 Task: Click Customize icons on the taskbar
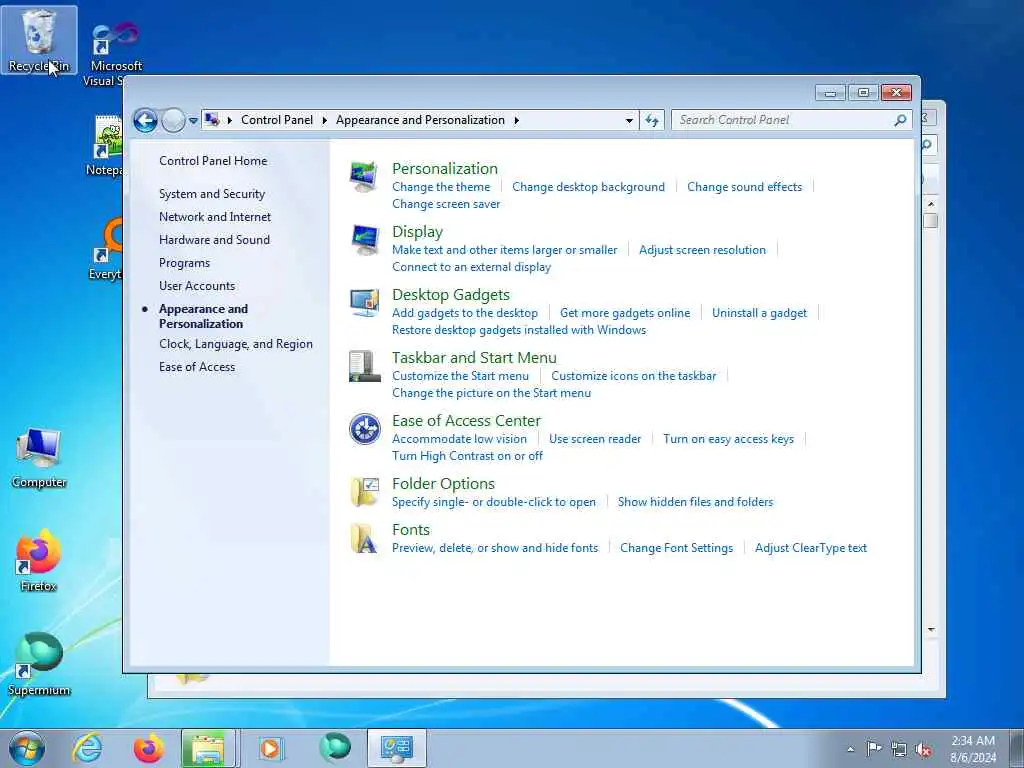pos(633,376)
